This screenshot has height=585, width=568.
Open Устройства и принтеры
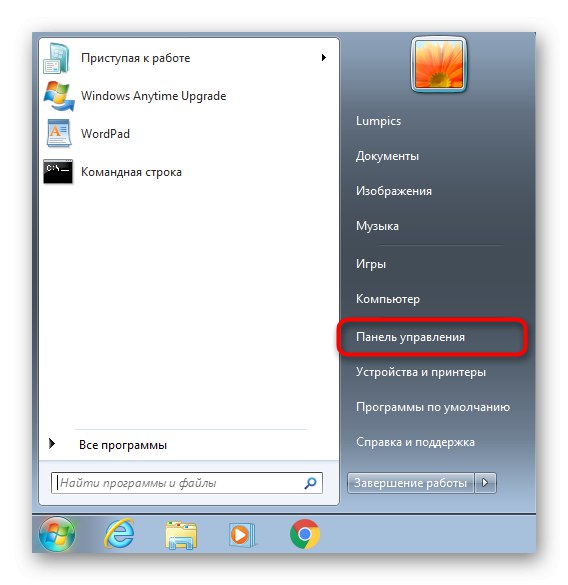click(421, 372)
